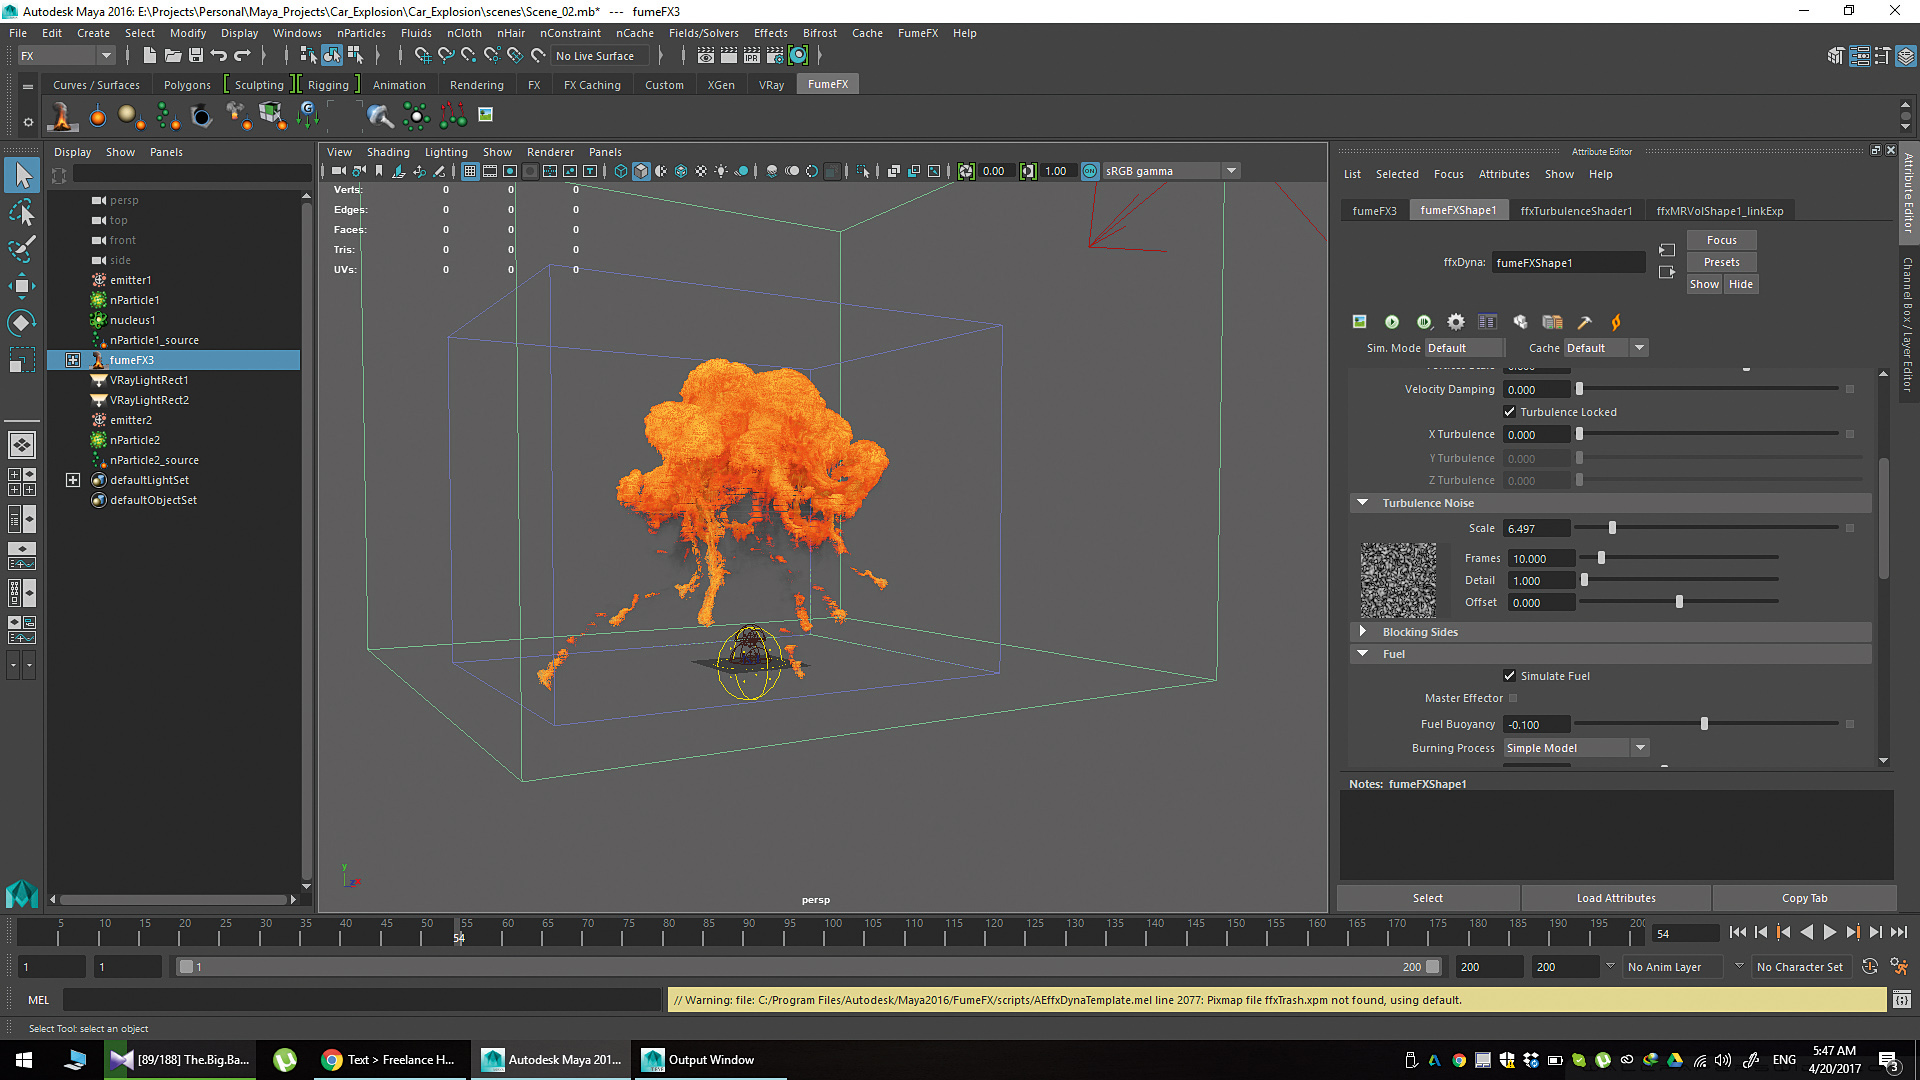Click the Presets button

click(1721, 262)
